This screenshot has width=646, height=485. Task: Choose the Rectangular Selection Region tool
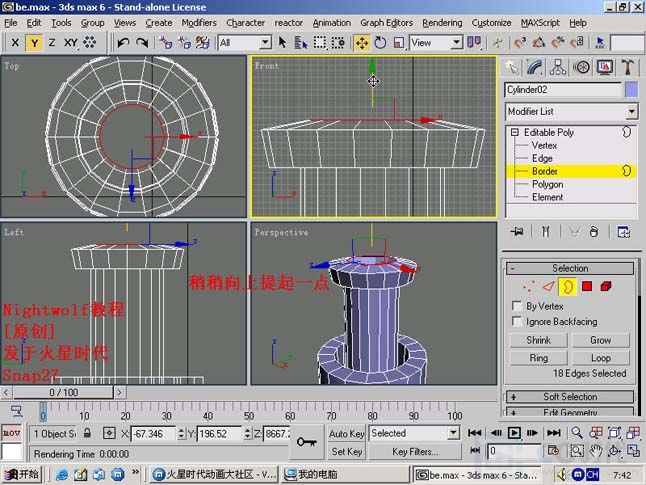320,42
